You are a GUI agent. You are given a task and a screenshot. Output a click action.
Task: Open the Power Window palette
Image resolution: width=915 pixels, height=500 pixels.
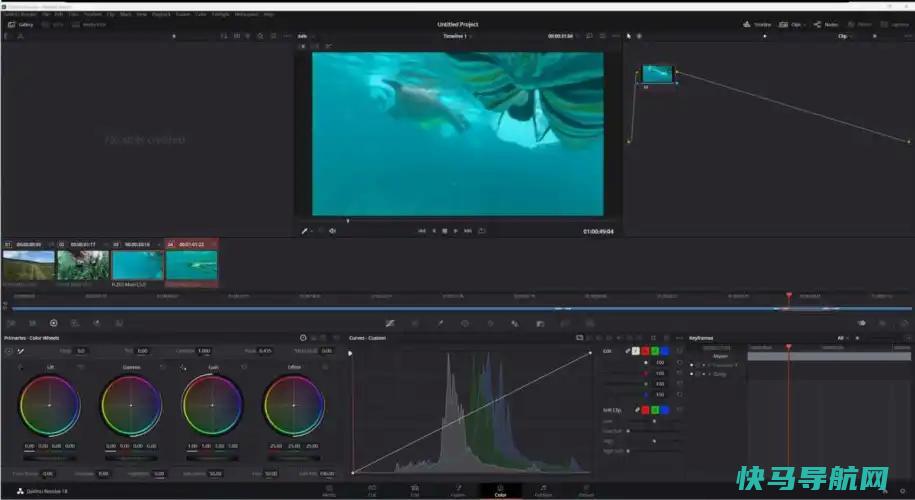[x=465, y=323]
